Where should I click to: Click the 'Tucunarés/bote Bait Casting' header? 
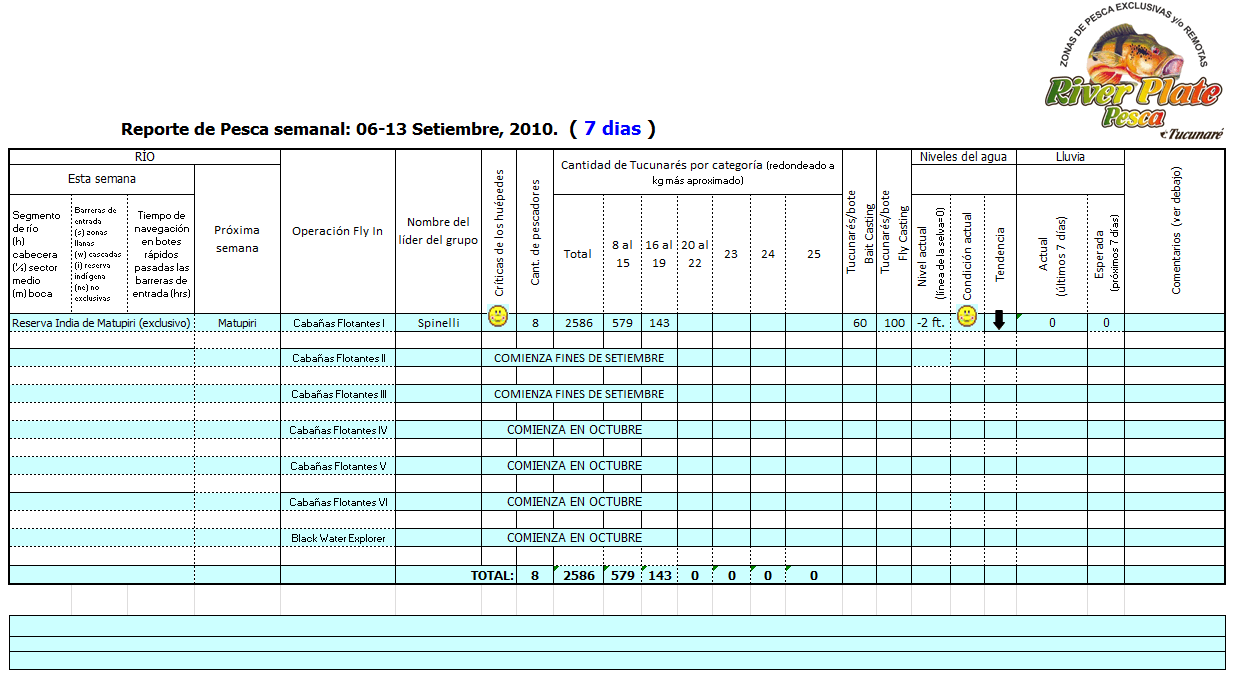click(x=859, y=232)
